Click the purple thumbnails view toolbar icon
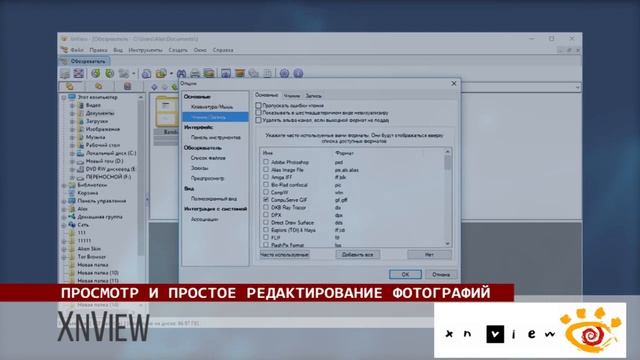 point(79,73)
